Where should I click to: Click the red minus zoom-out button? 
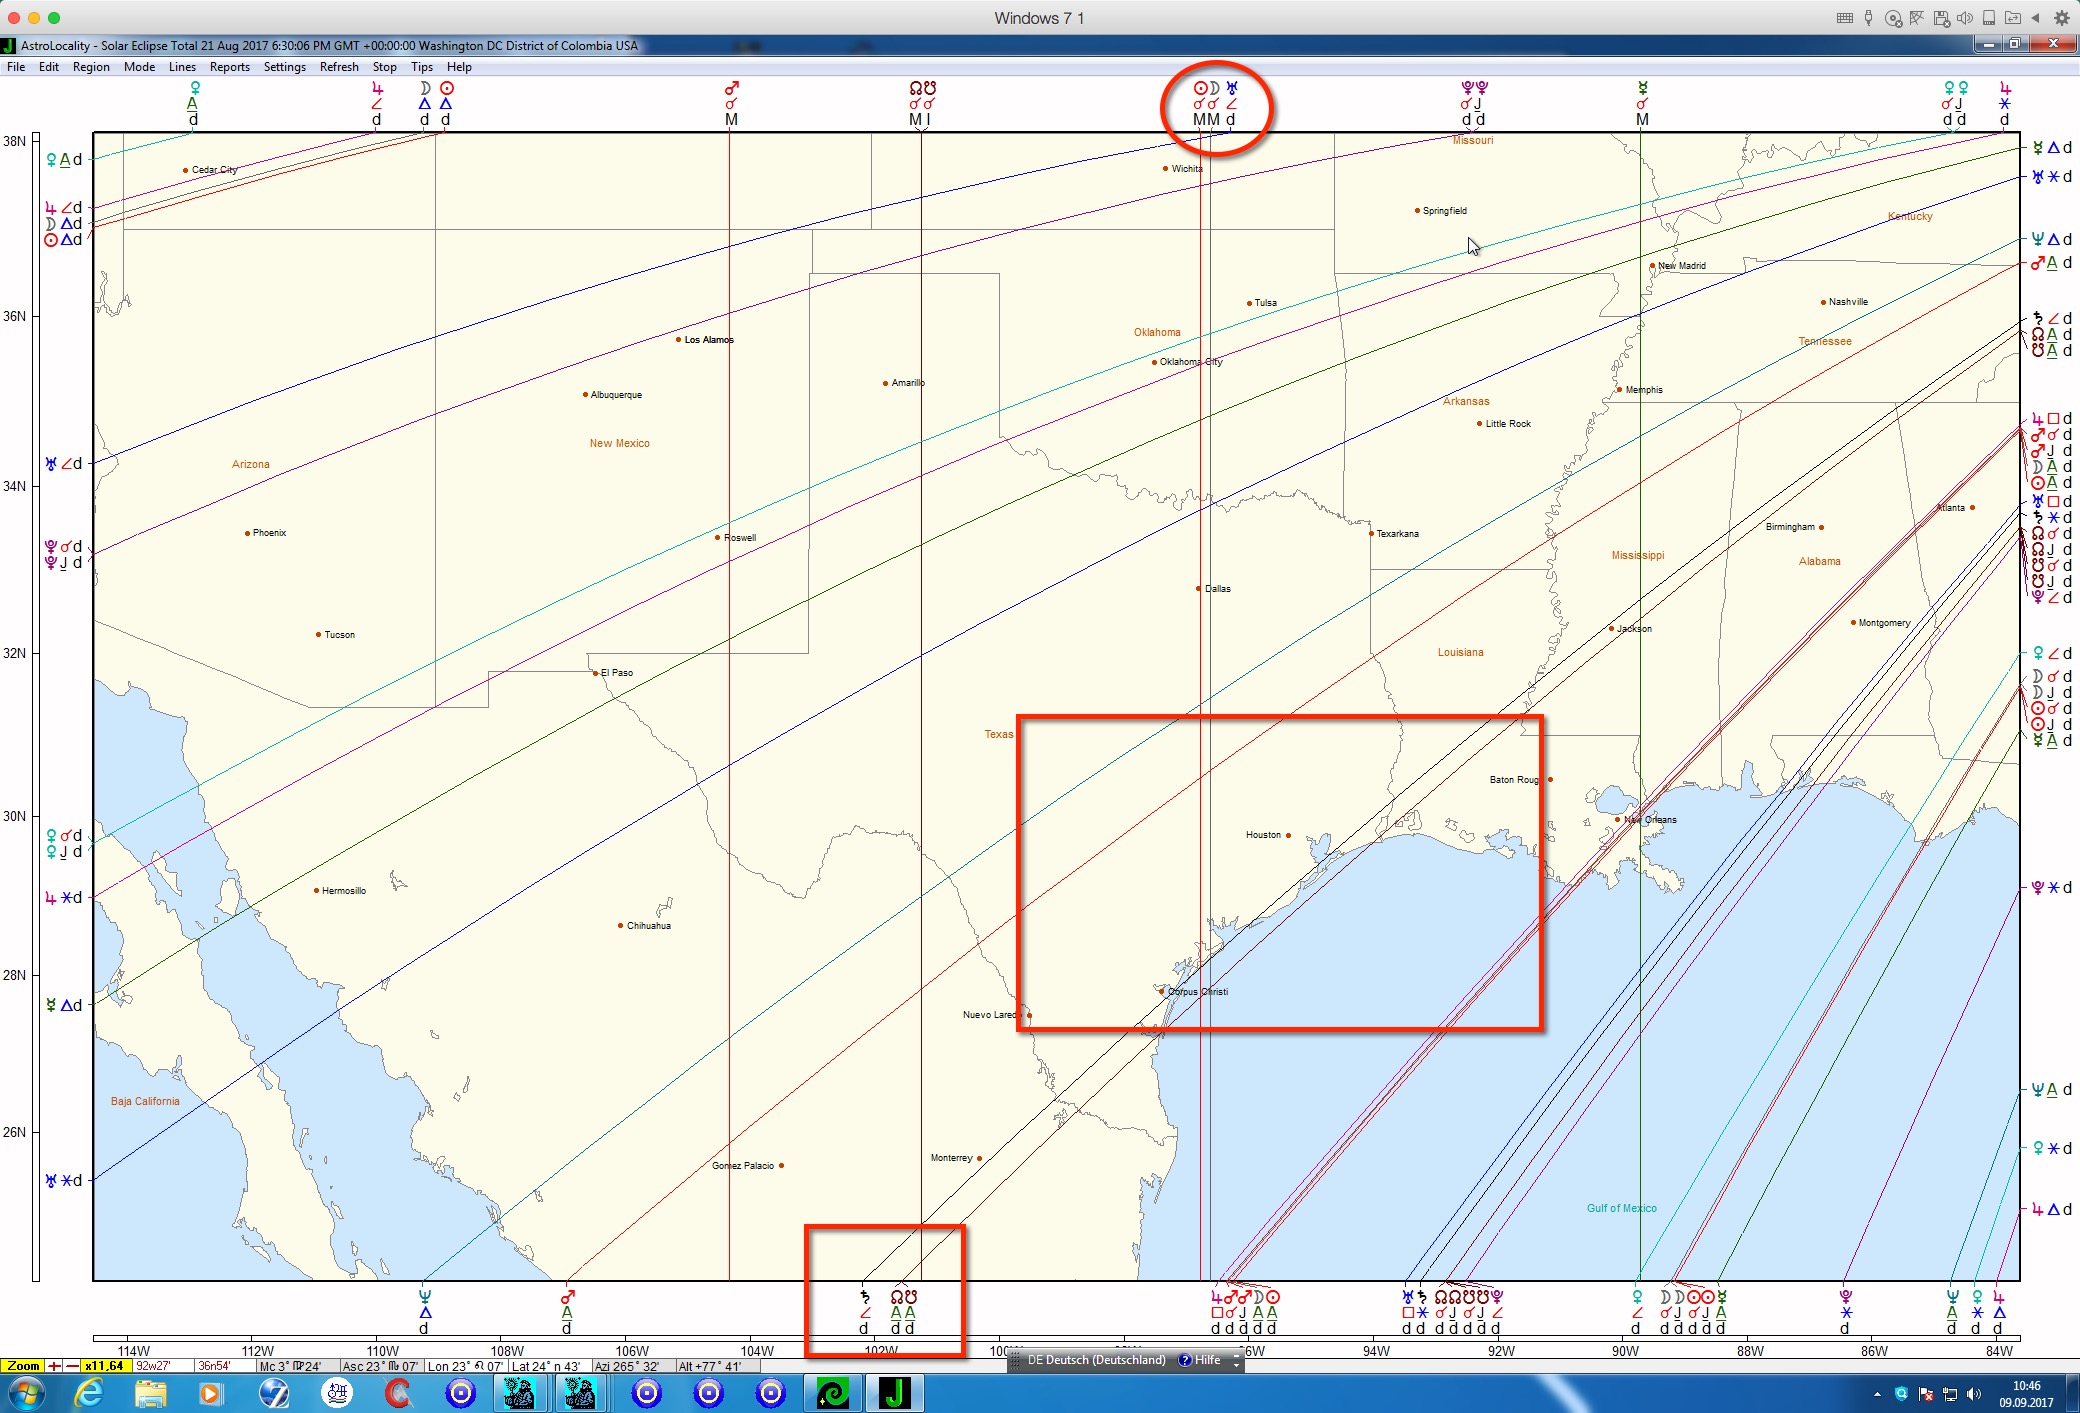tap(71, 1366)
